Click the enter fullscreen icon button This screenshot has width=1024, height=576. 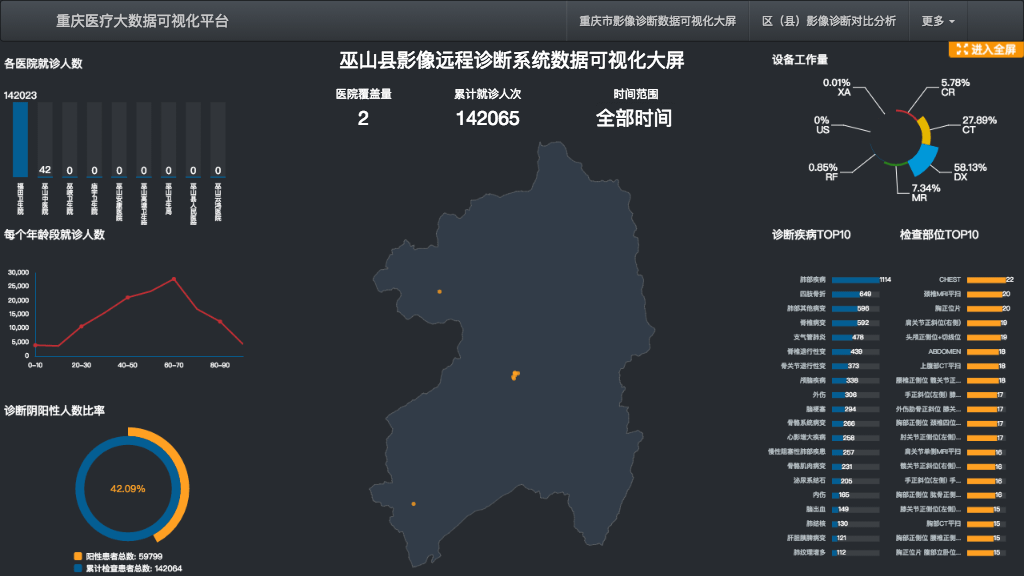(985, 49)
